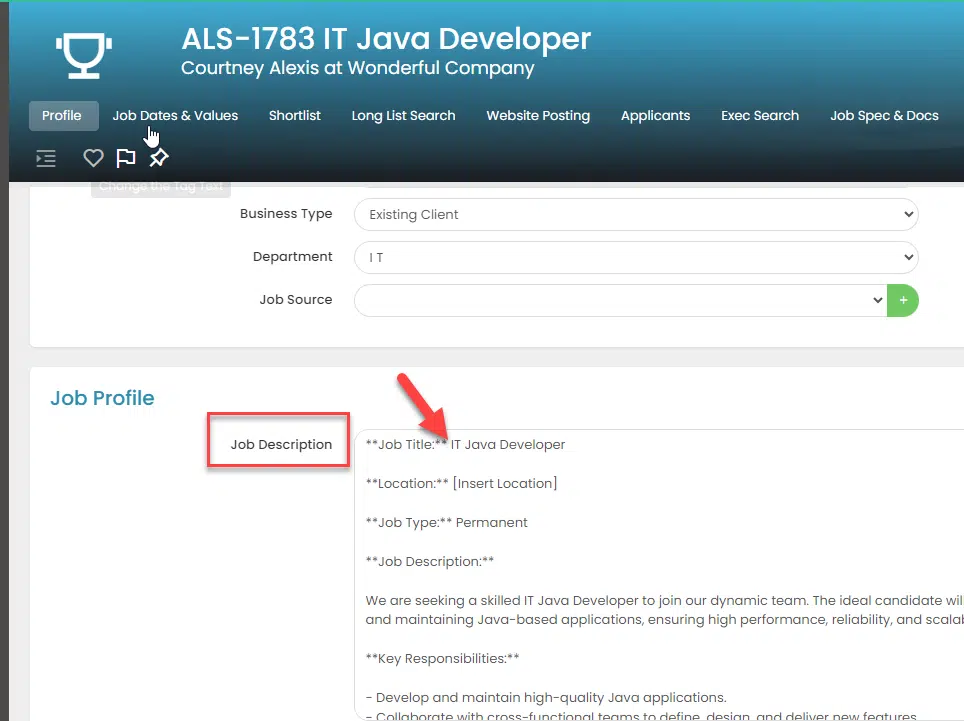Click the flag tag icon
The height and width of the screenshot is (721, 964).
click(125, 158)
